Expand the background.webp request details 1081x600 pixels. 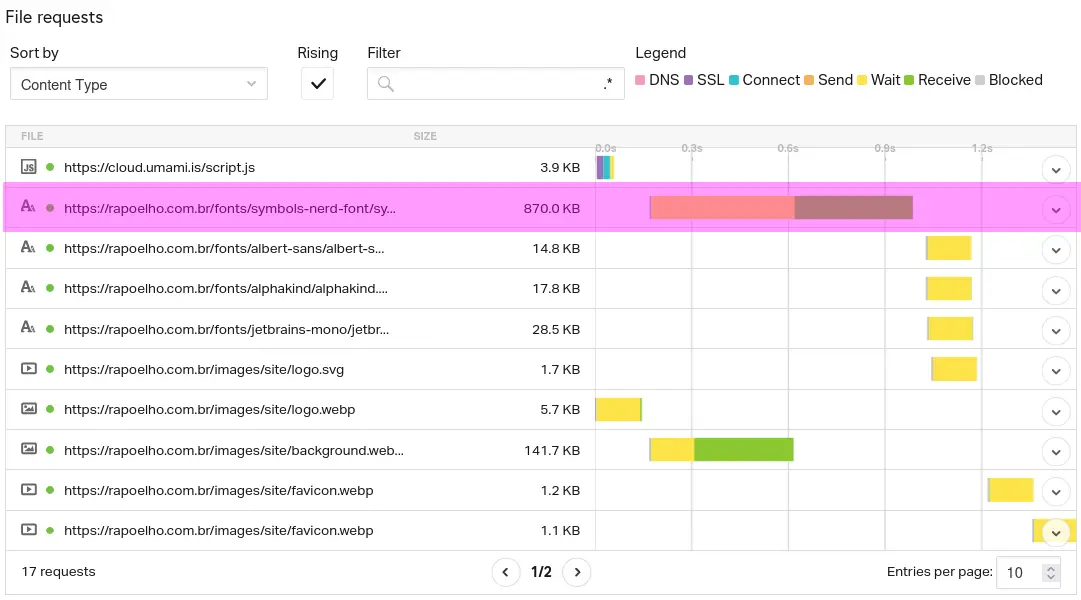[x=1056, y=451]
